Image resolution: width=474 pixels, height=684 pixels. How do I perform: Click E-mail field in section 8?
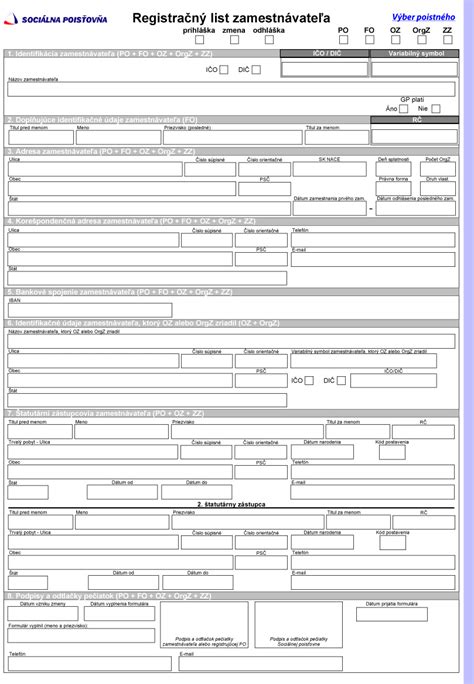[260, 663]
